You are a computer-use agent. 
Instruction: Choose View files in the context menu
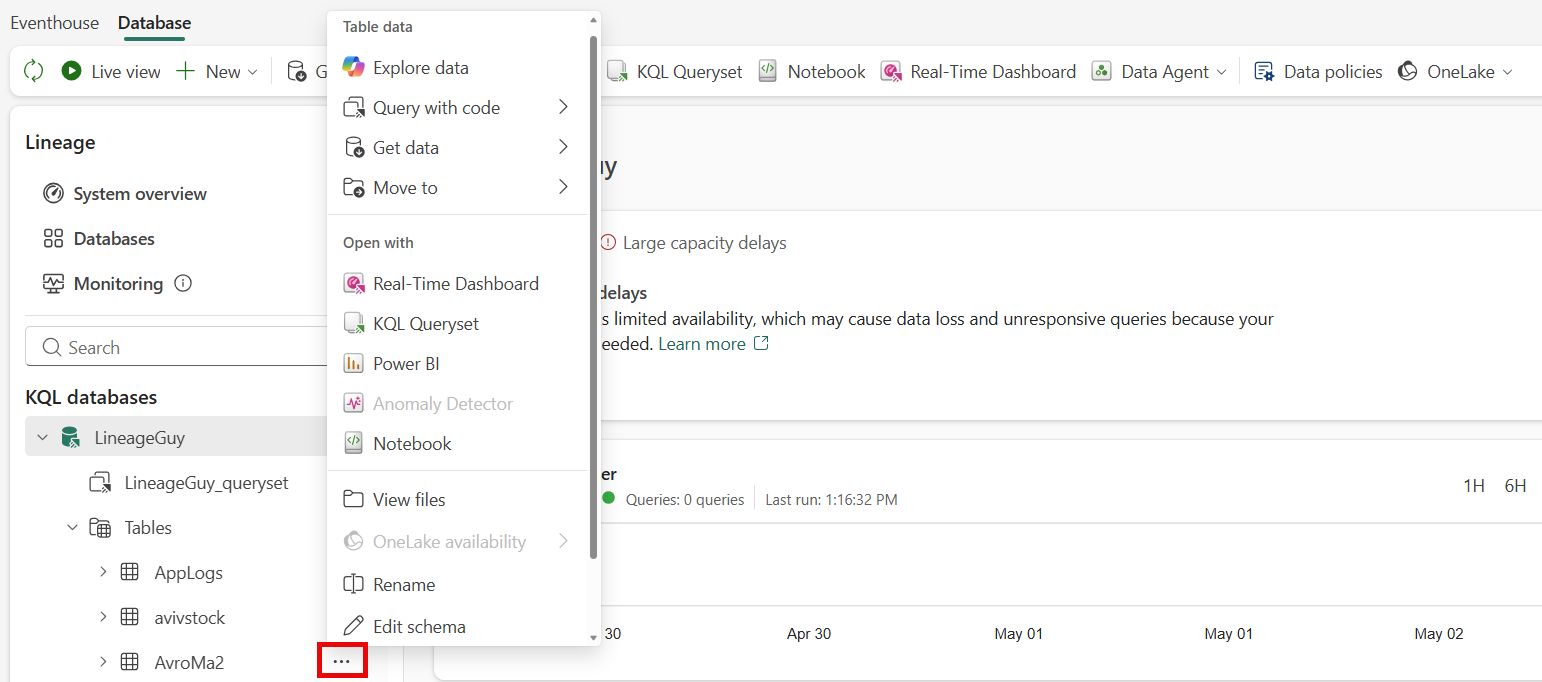tap(457, 500)
